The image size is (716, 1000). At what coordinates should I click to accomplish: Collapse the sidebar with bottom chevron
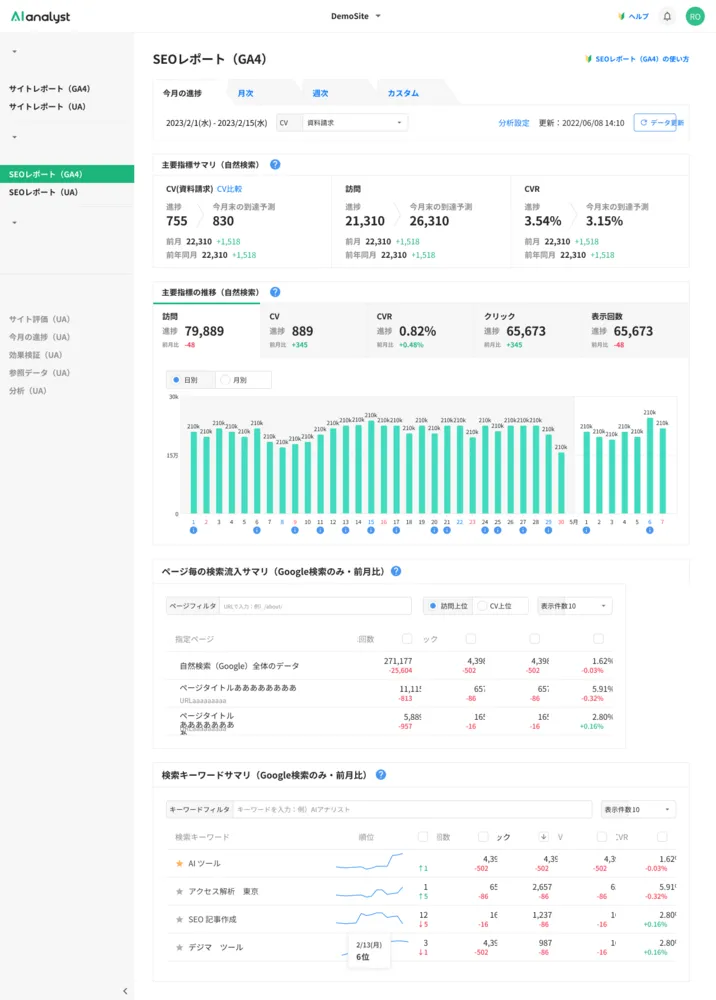click(125, 991)
